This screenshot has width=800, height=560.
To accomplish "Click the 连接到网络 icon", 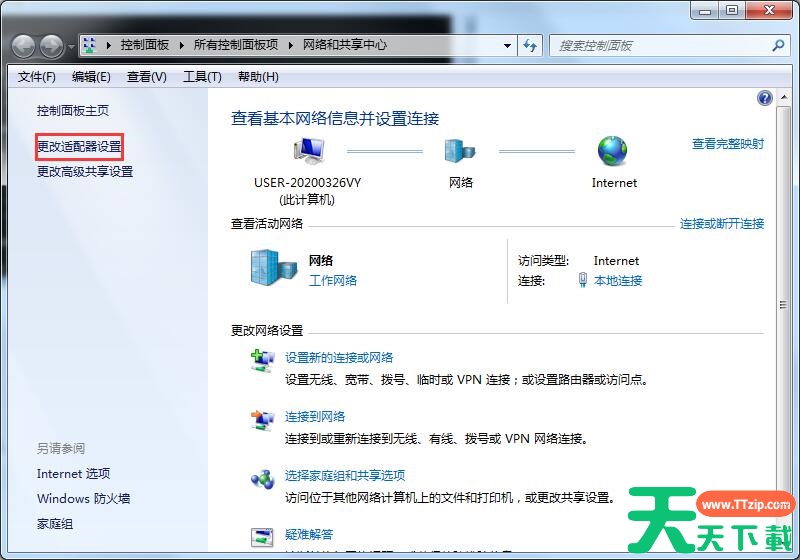I will (x=262, y=420).
